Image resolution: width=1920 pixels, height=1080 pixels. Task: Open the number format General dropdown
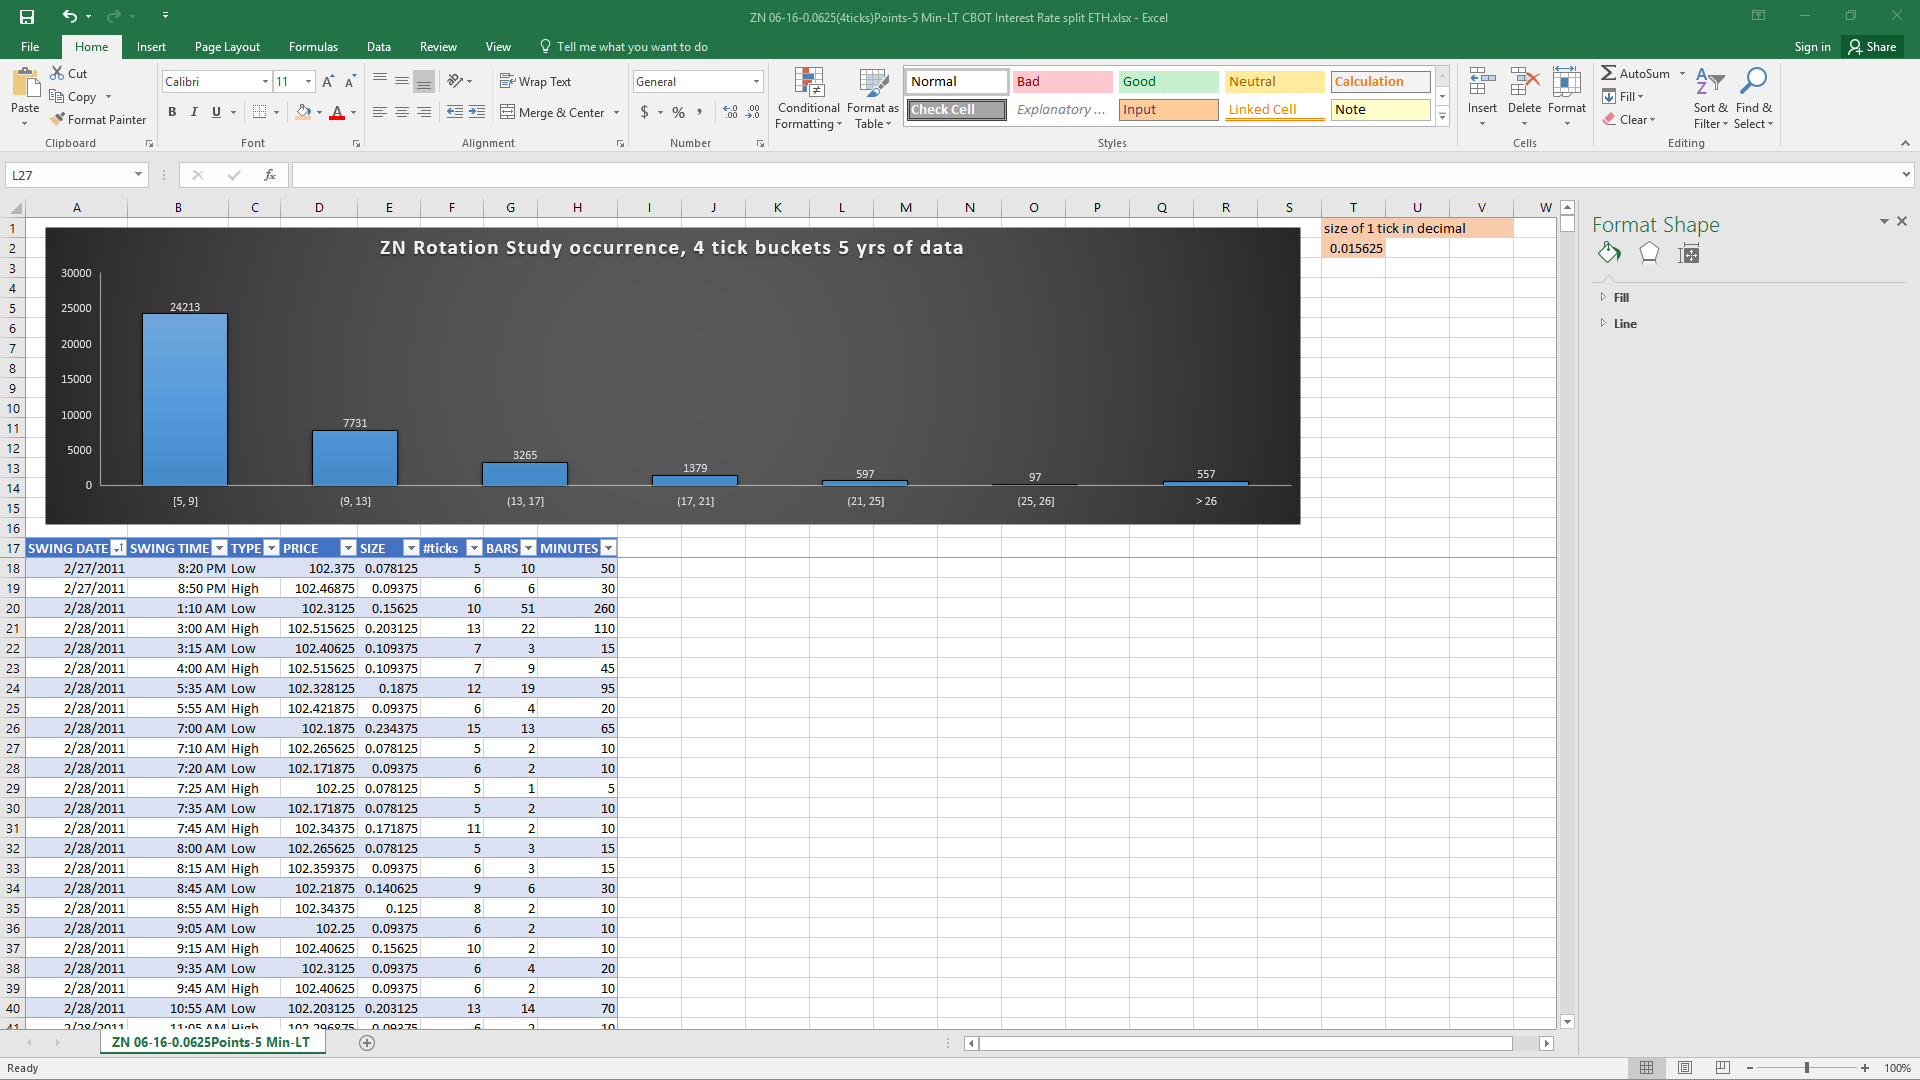coord(756,82)
